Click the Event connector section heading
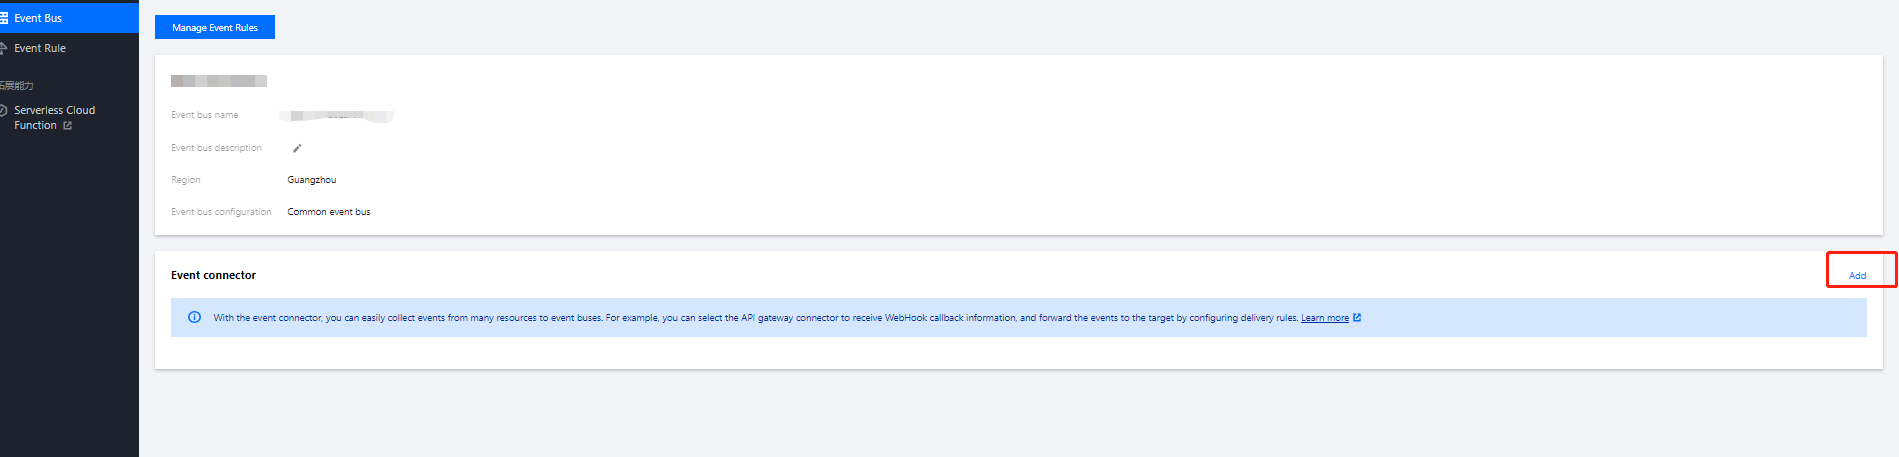Screen dimensions: 1899x457 213,275
